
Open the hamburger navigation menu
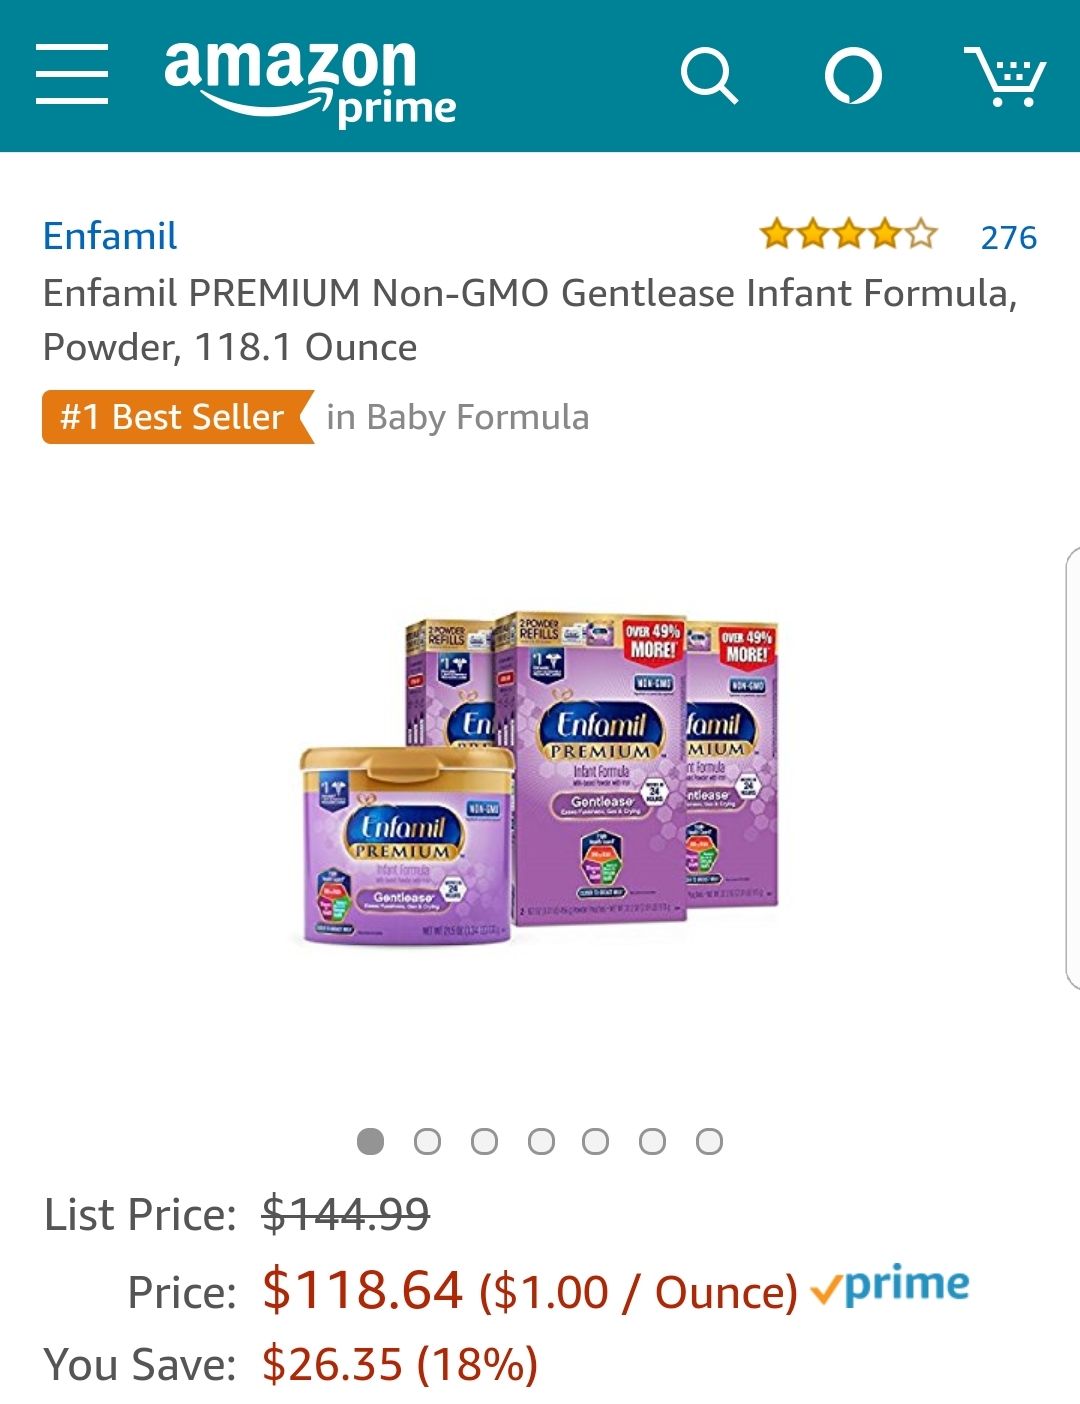[72, 74]
